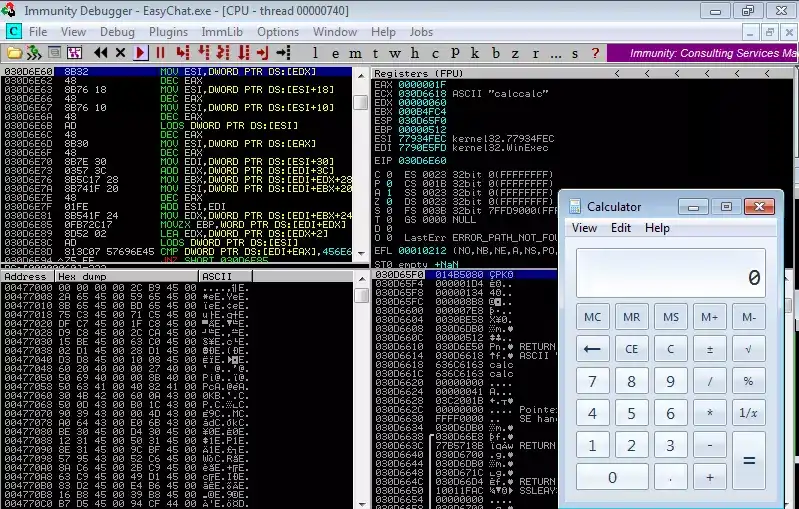Open the Plugins menu
This screenshot has width=799, height=509.
tap(168, 32)
